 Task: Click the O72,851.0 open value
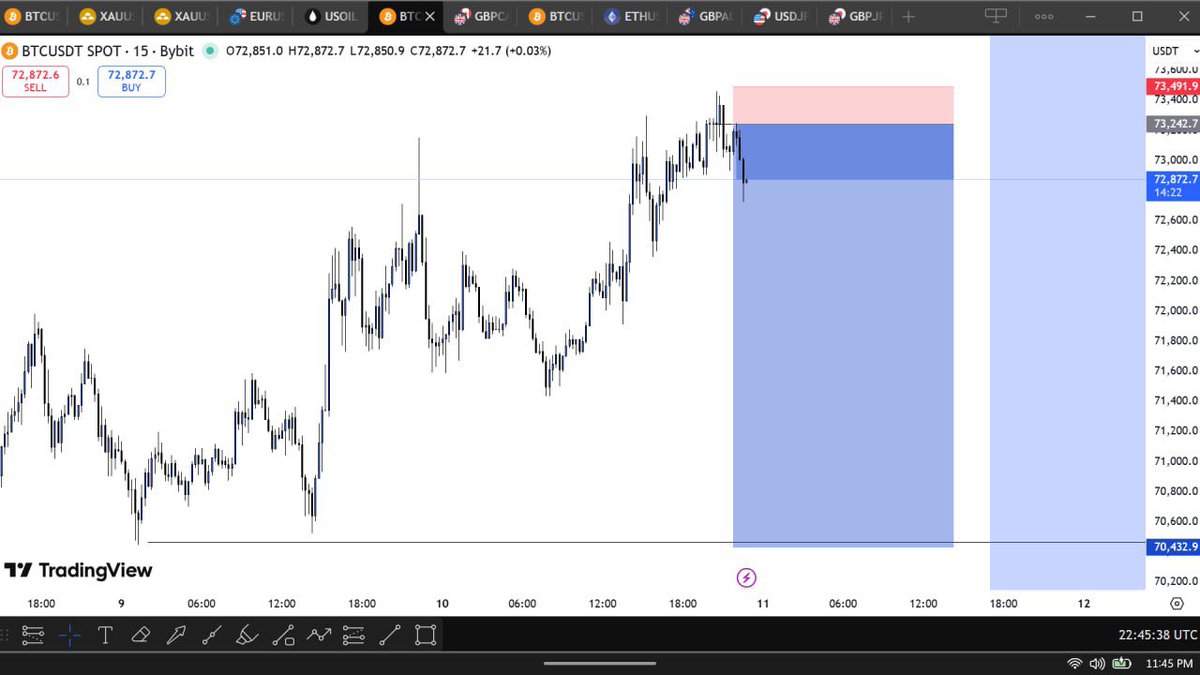tap(254, 51)
